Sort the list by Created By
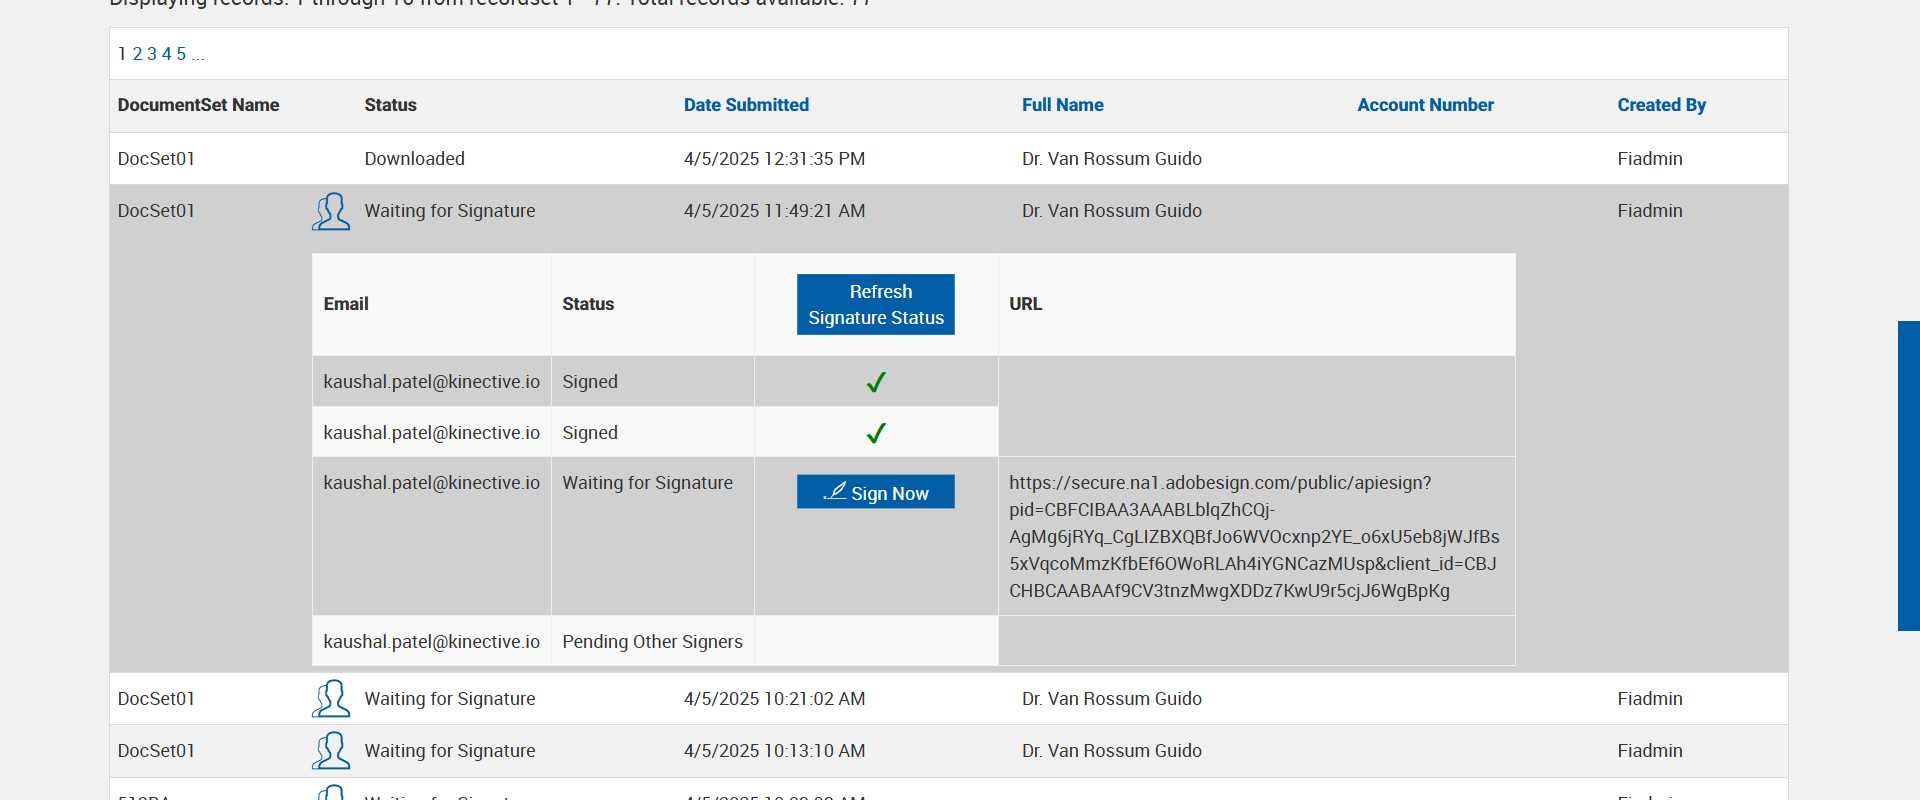Viewport: 1920px width, 800px height. pos(1661,105)
